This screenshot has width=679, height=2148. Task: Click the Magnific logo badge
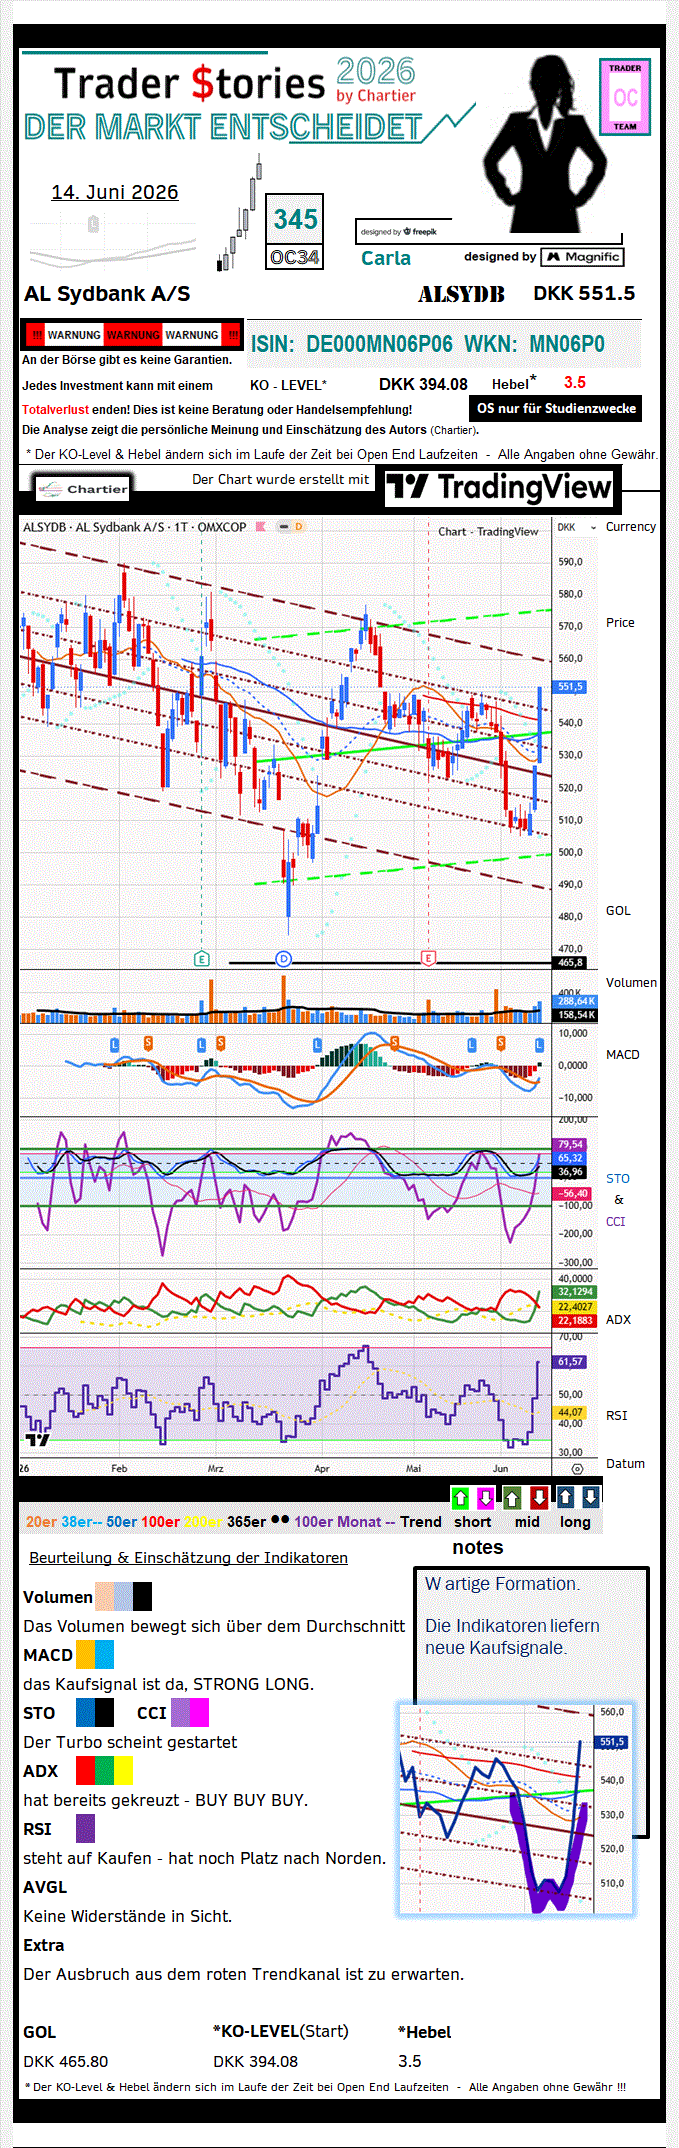(x=583, y=257)
